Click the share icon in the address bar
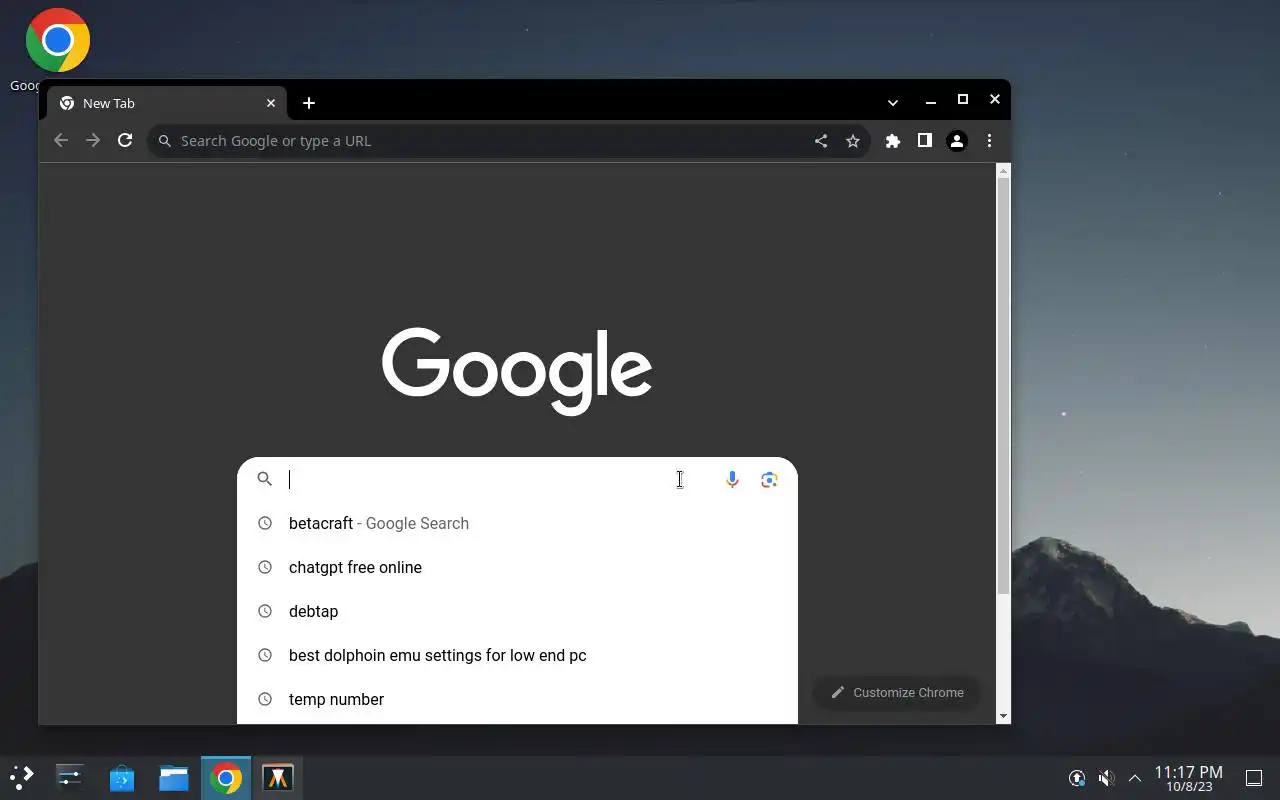The height and width of the screenshot is (800, 1280). [821, 141]
